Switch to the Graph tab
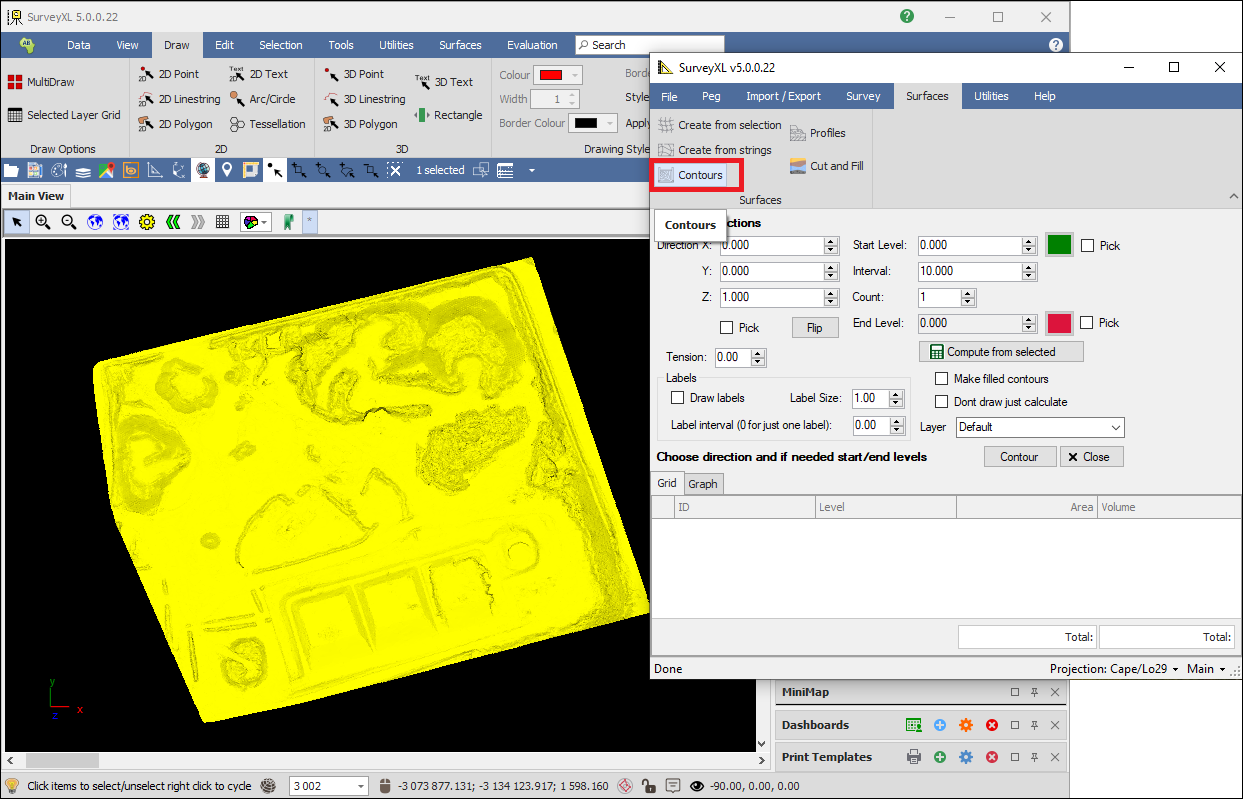 click(703, 484)
